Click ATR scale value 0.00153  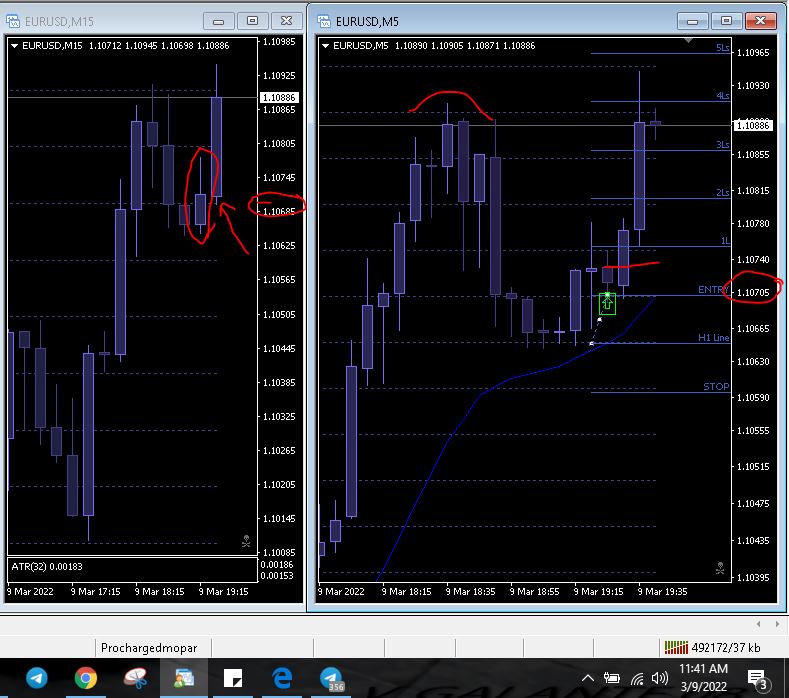point(277,576)
